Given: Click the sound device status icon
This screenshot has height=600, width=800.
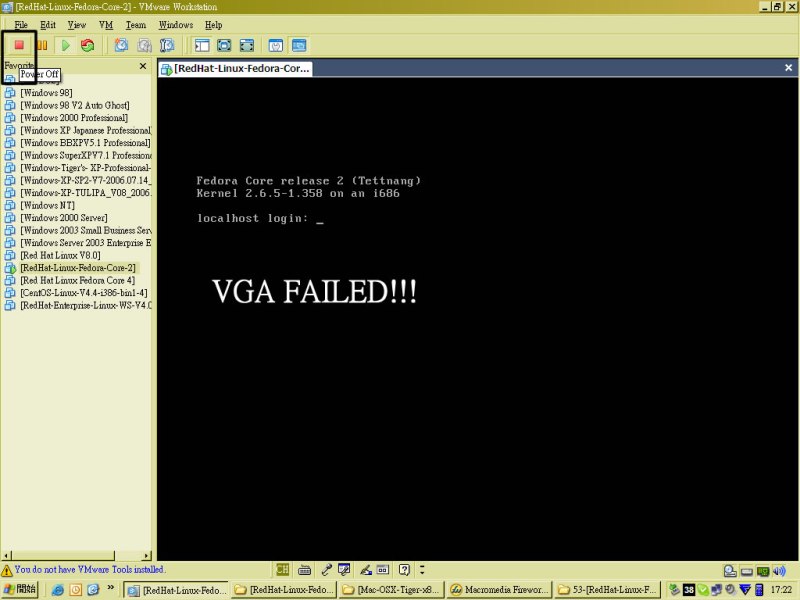Looking at the screenshot, I should [779, 571].
